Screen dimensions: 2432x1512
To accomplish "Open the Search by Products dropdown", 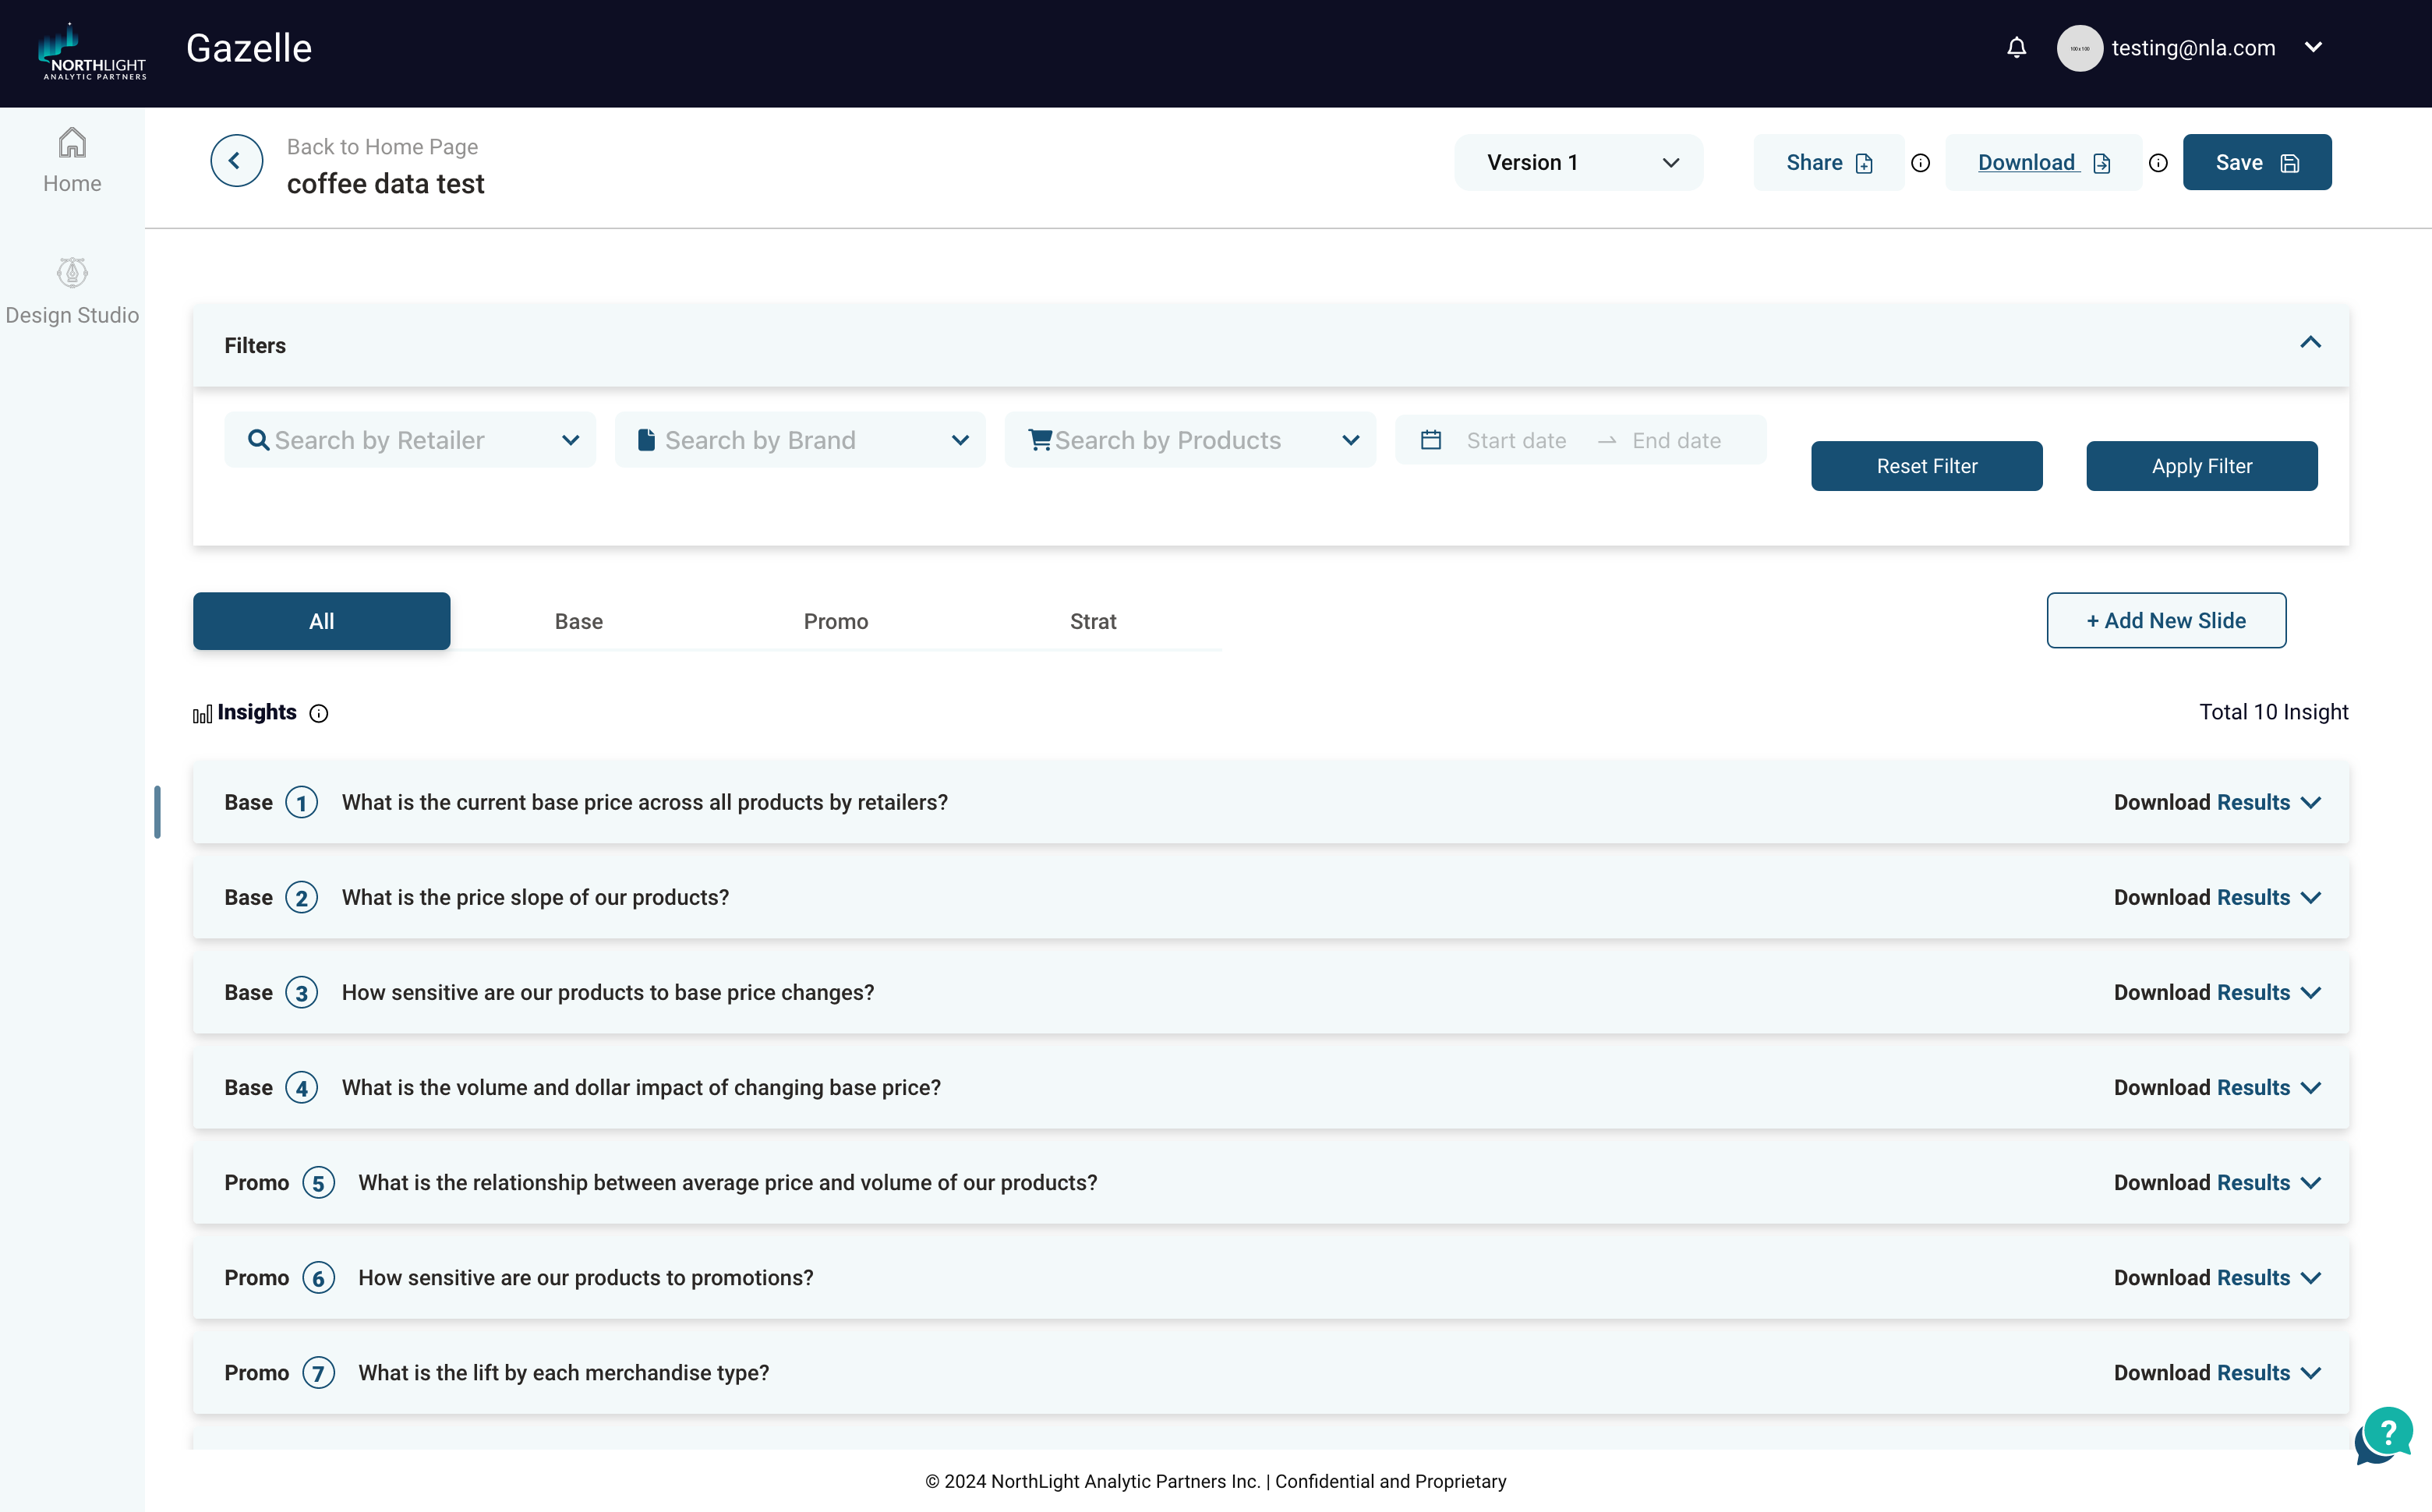I will tap(1190, 440).
